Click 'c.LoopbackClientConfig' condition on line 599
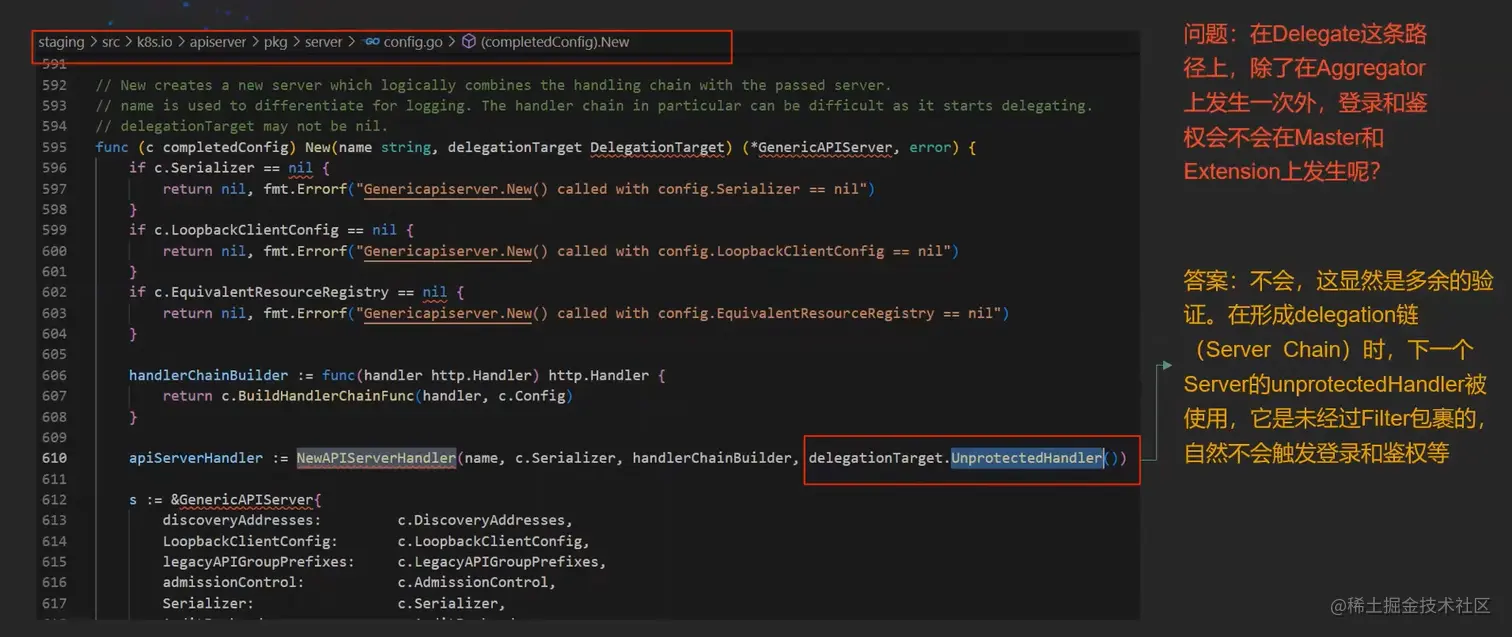 tap(246, 230)
